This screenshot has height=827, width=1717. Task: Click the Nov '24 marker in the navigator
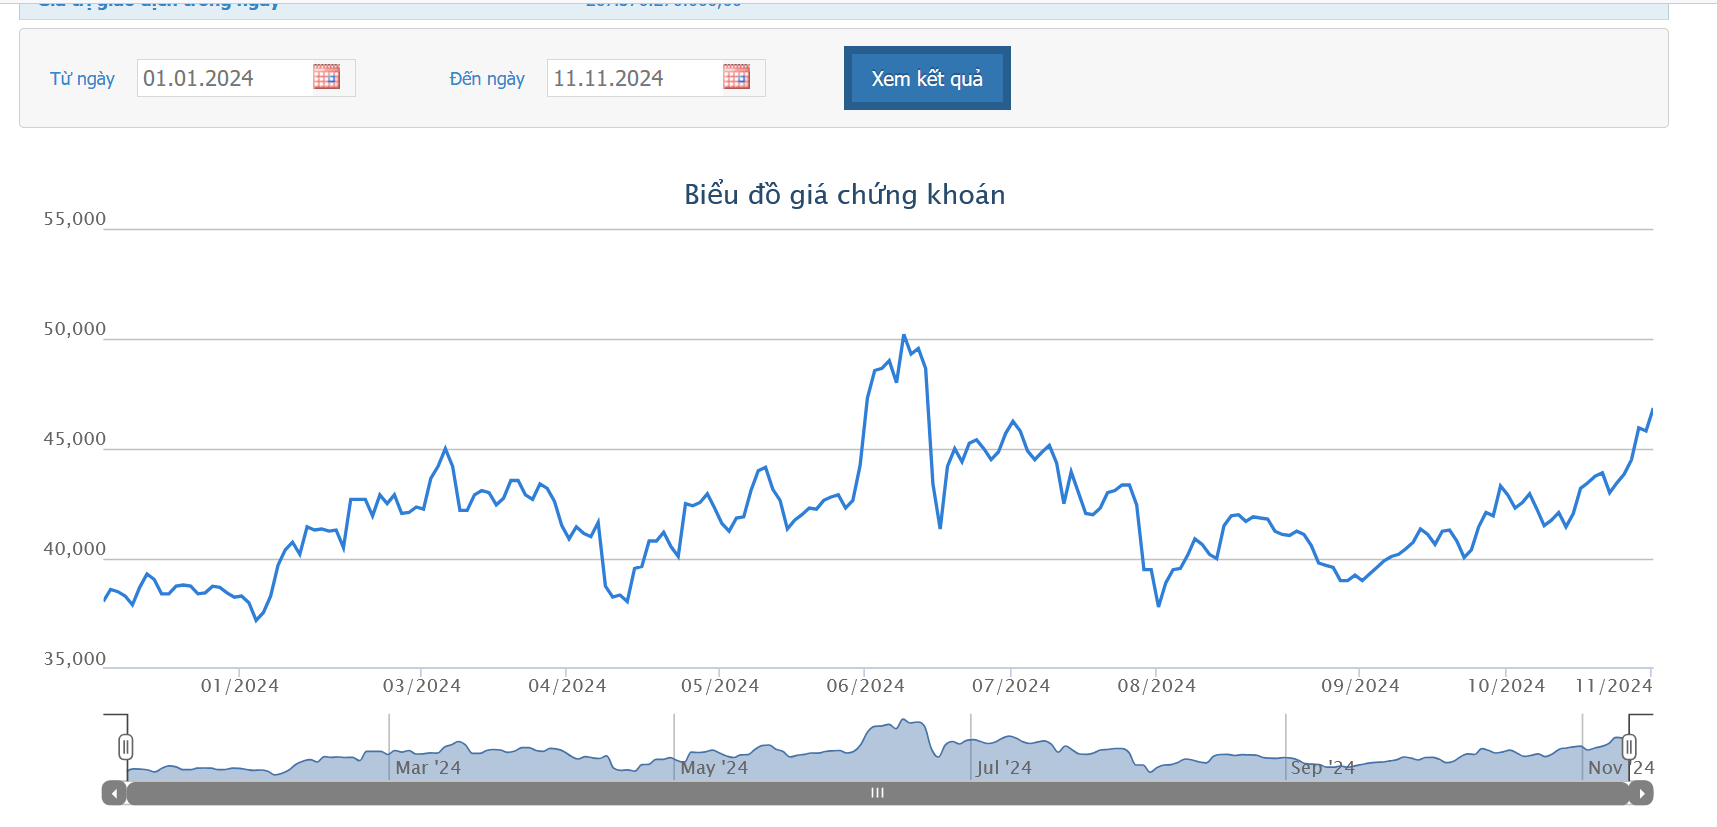click(x=1621, y=768)
